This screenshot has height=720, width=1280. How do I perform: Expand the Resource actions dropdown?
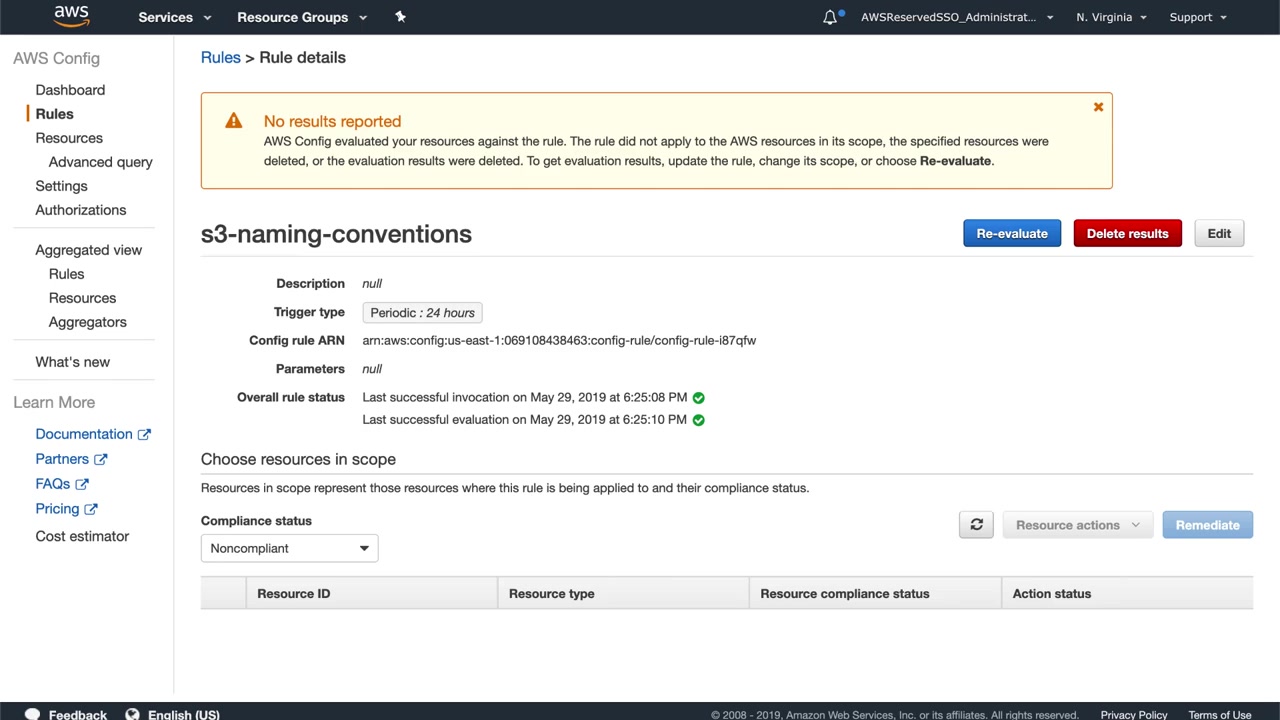click(1077, 525)
